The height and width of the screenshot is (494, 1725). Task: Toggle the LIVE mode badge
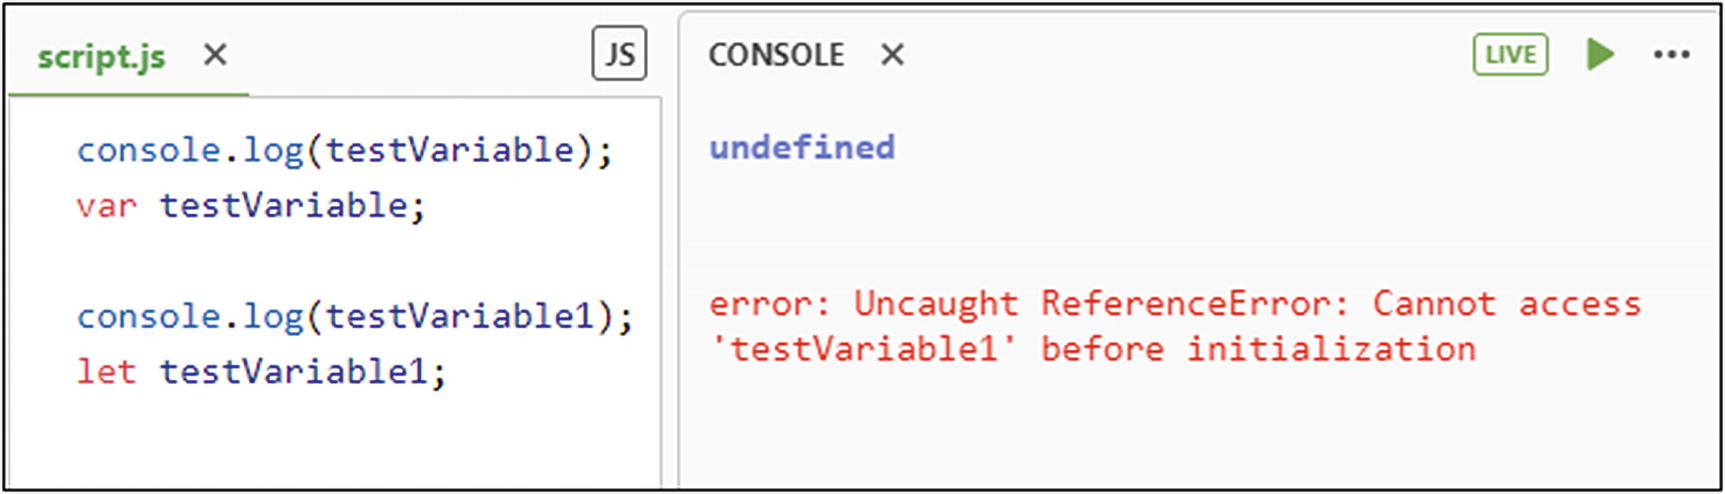(x=1510, y=54)
